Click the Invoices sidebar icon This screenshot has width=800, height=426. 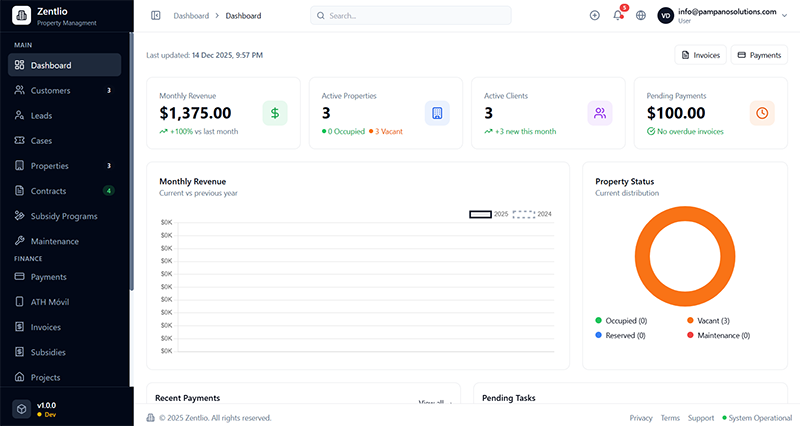19,327
